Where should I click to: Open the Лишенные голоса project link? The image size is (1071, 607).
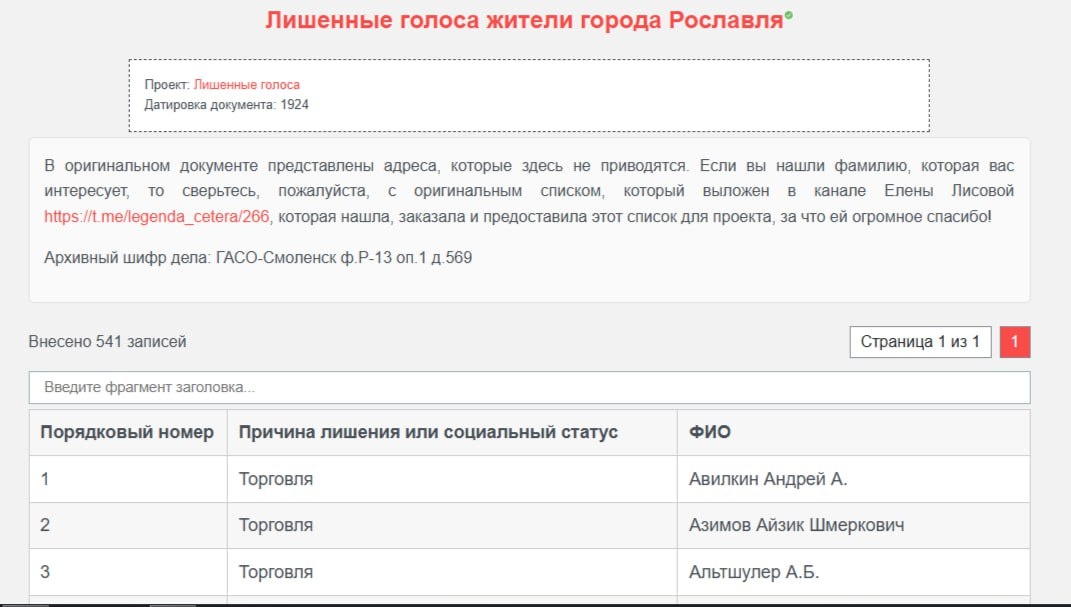click(247, 85)
